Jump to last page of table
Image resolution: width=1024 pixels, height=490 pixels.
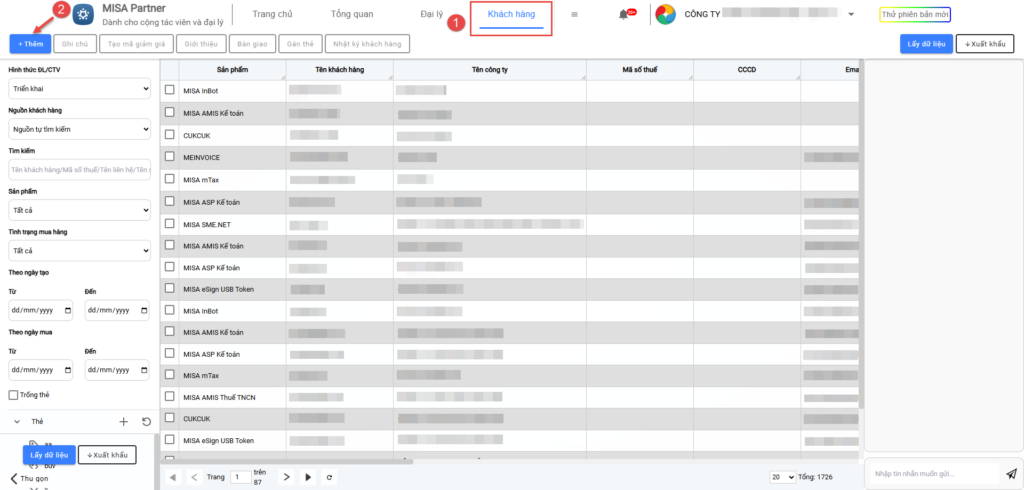coord(308,478)
